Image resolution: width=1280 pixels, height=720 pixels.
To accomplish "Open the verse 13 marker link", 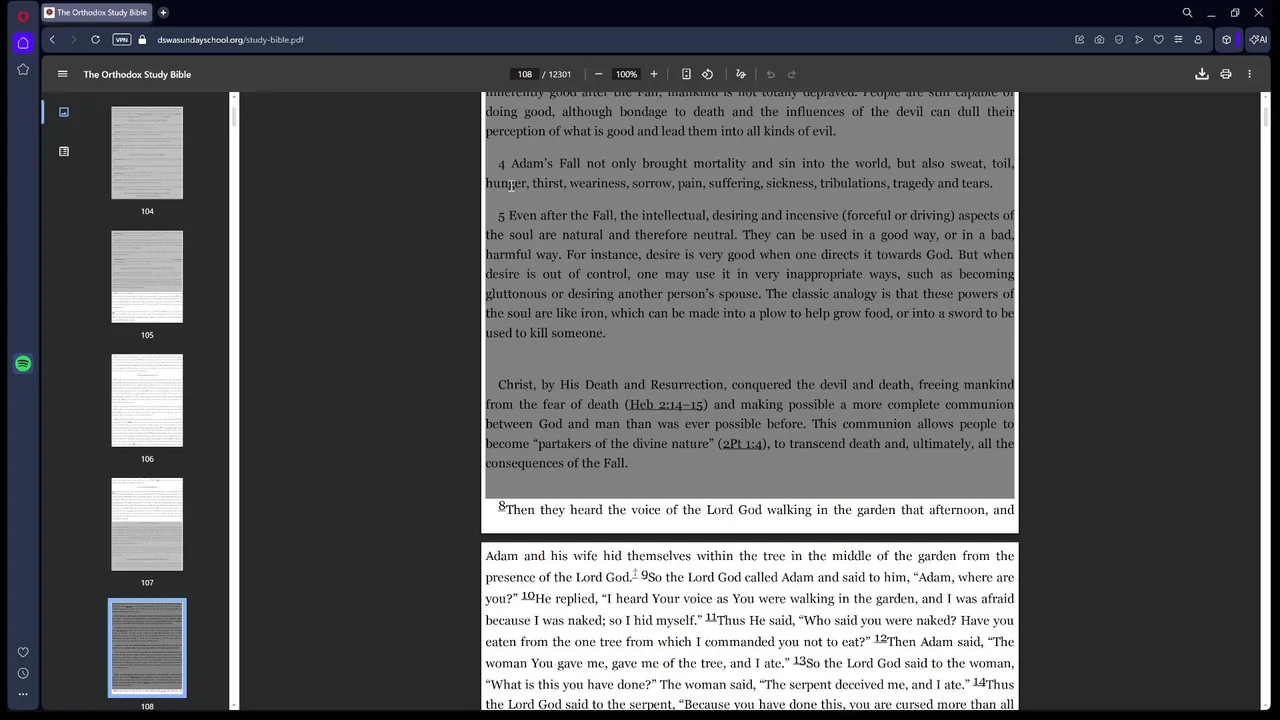I will (799, 661).
